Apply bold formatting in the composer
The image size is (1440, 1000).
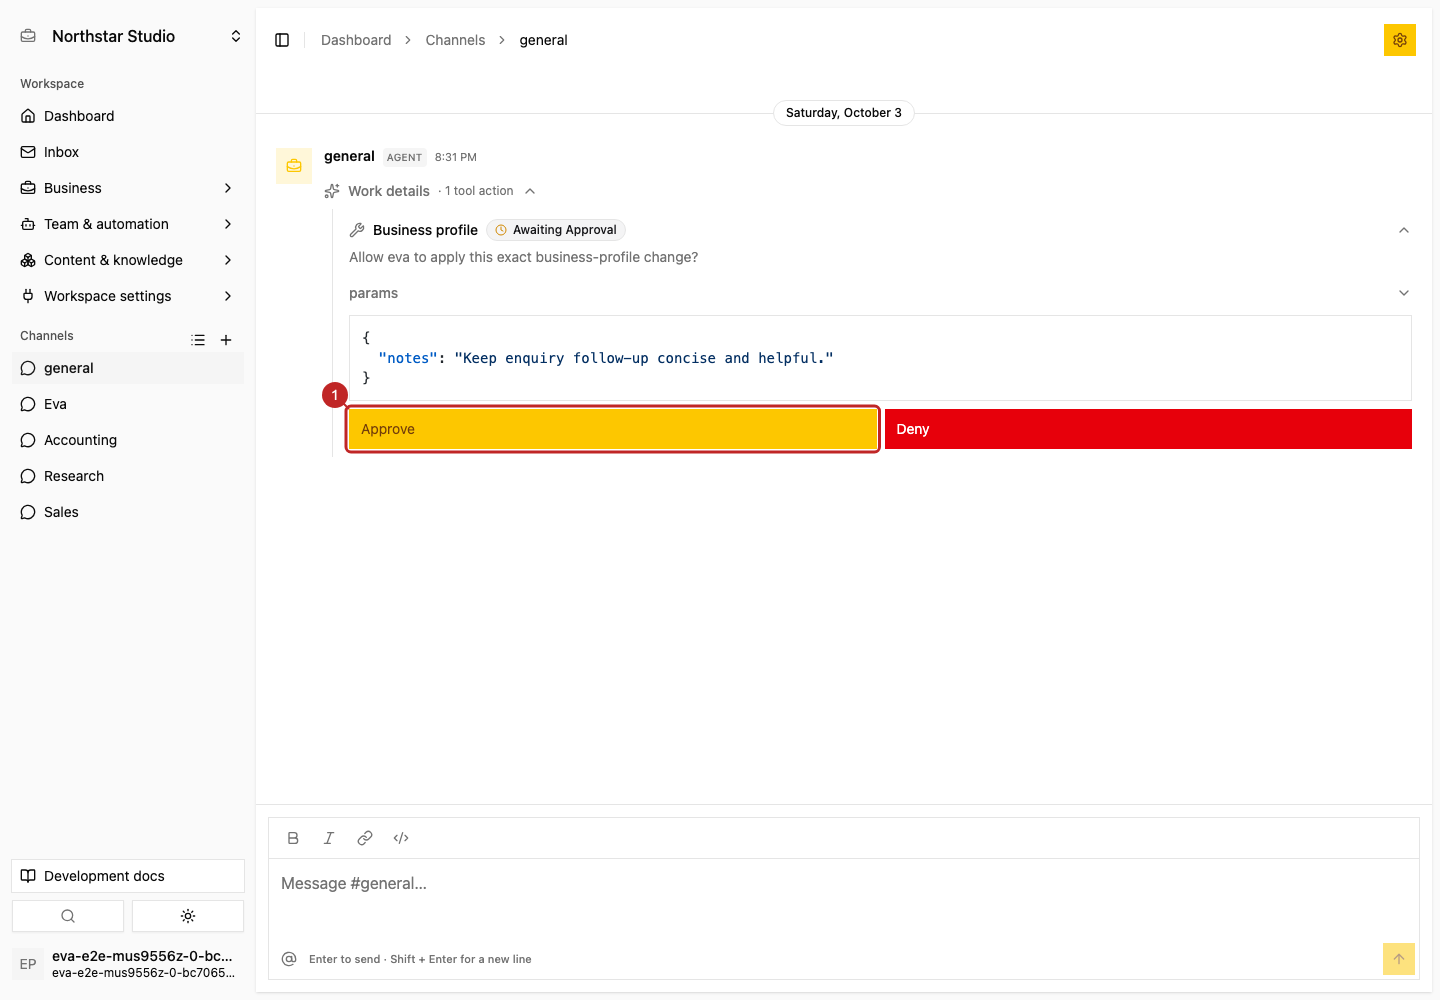tap(293, 838)
